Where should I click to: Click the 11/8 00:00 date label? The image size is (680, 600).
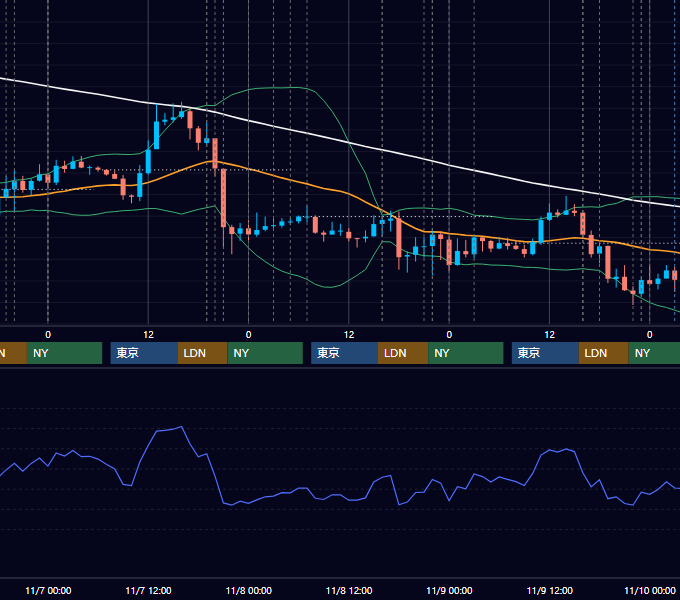[248, 590]
